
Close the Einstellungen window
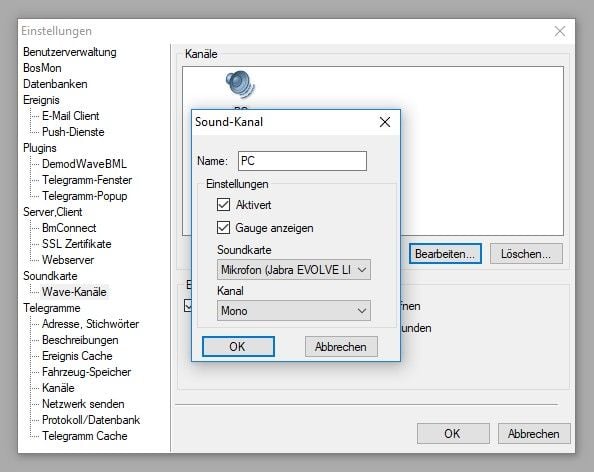click(560, 31)
